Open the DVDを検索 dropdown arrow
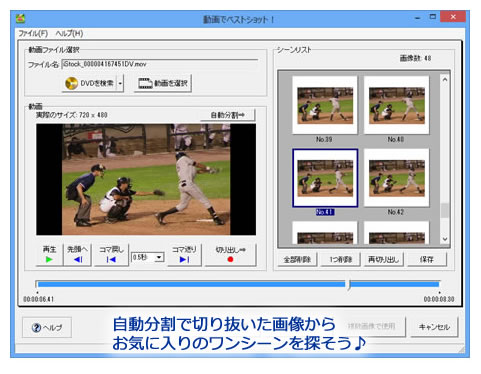This screenshot has height=374, width=481. (x=120, y=83)
